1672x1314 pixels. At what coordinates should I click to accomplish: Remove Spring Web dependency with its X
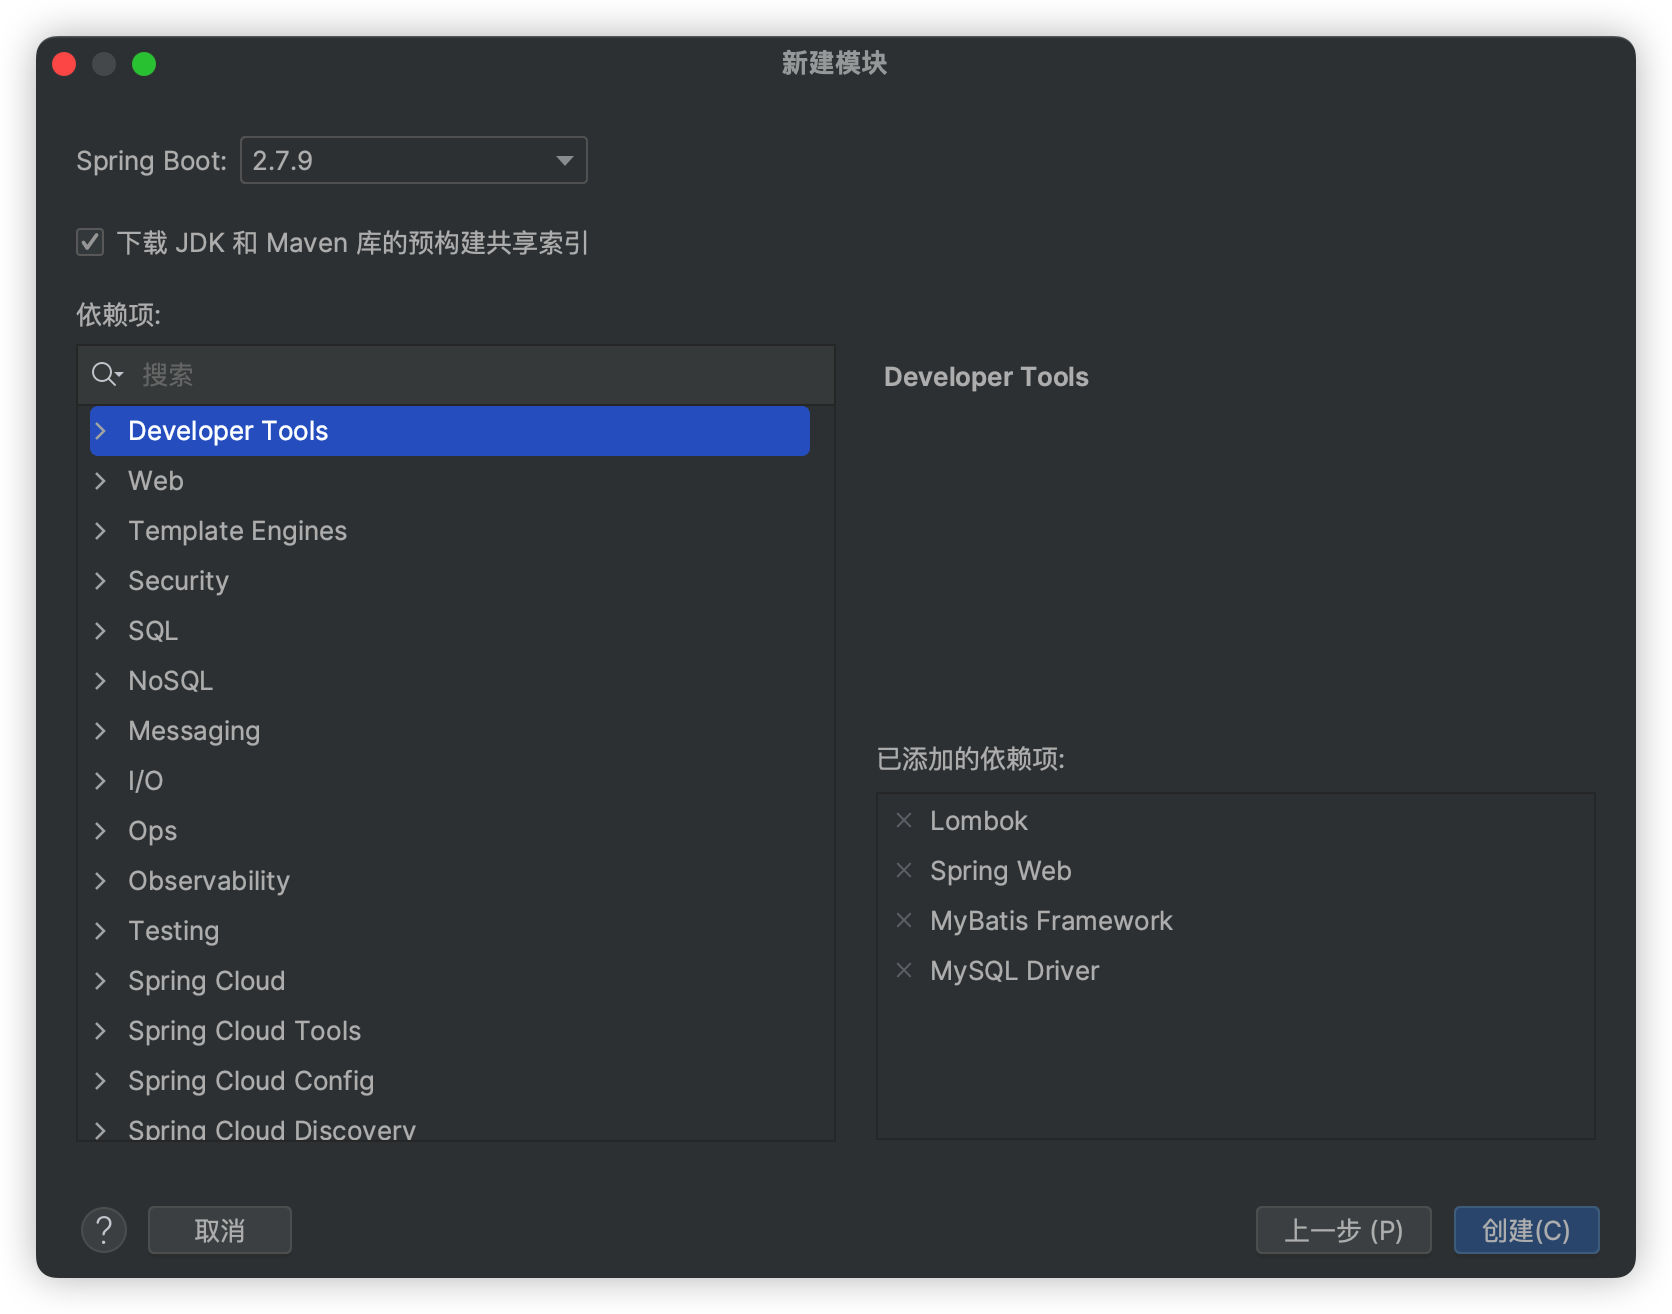(904, 870)
